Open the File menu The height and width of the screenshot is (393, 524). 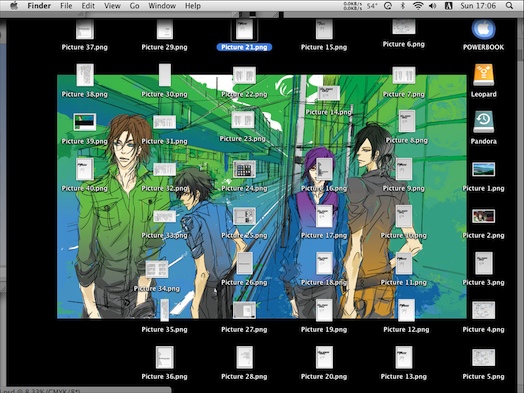(x=66, y=6)
